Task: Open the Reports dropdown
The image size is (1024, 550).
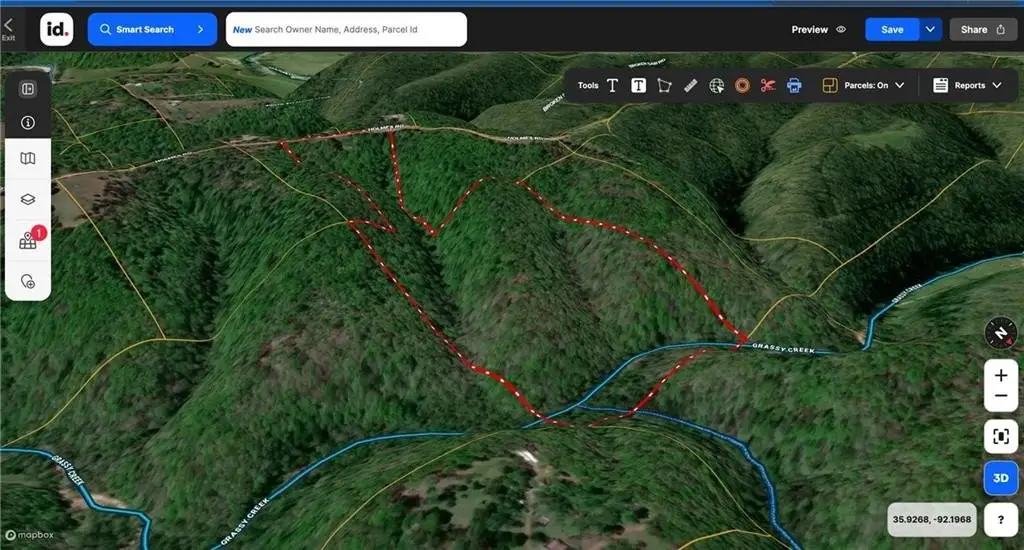Action: [x=967, y=86]
